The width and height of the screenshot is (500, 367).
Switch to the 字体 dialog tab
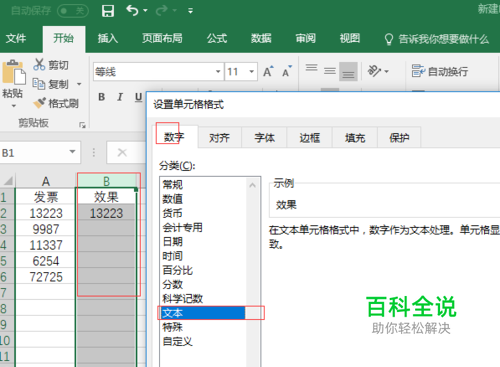tap(264, 137)
